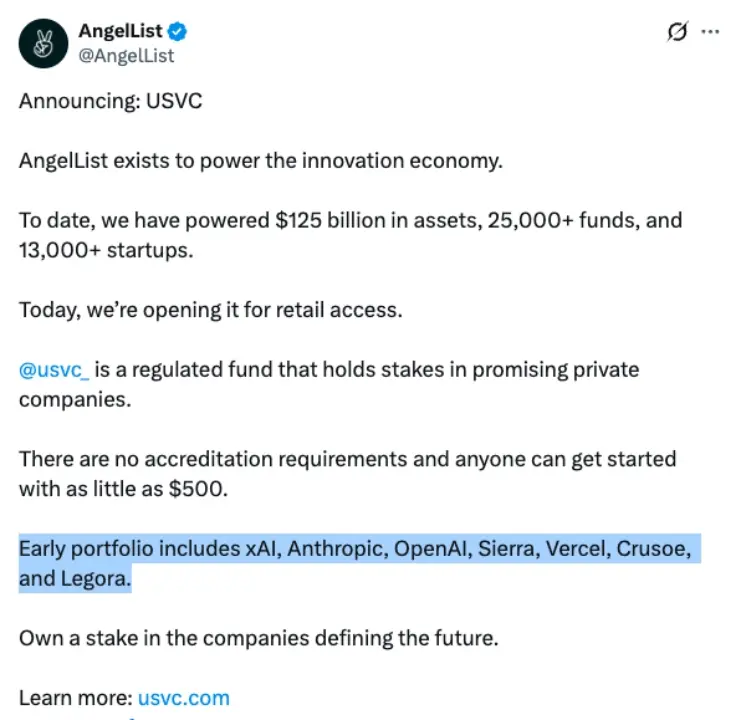Open the AngelList display name link
The width and height of the screenshot is (741, 720).
coord(122,31)
